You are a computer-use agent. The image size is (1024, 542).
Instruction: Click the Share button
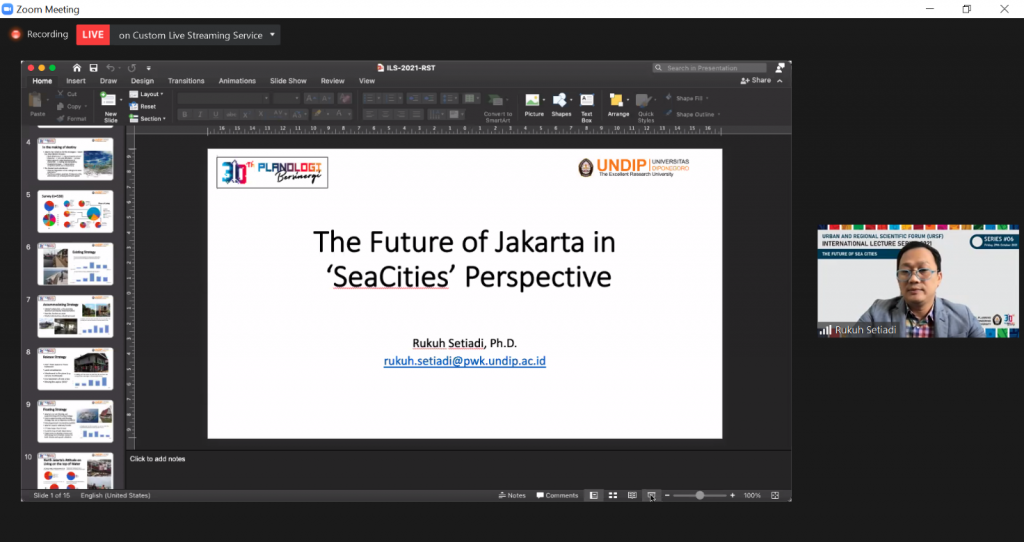(756, 80)
